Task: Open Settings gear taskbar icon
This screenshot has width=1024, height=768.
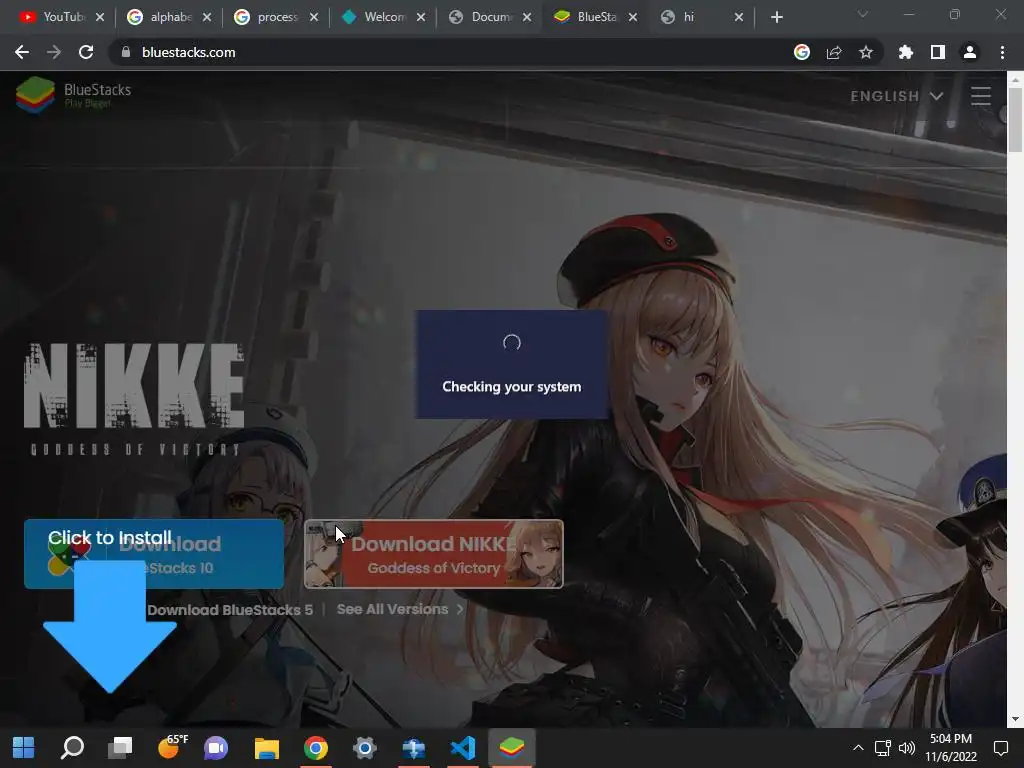Action: pos(364,748)
